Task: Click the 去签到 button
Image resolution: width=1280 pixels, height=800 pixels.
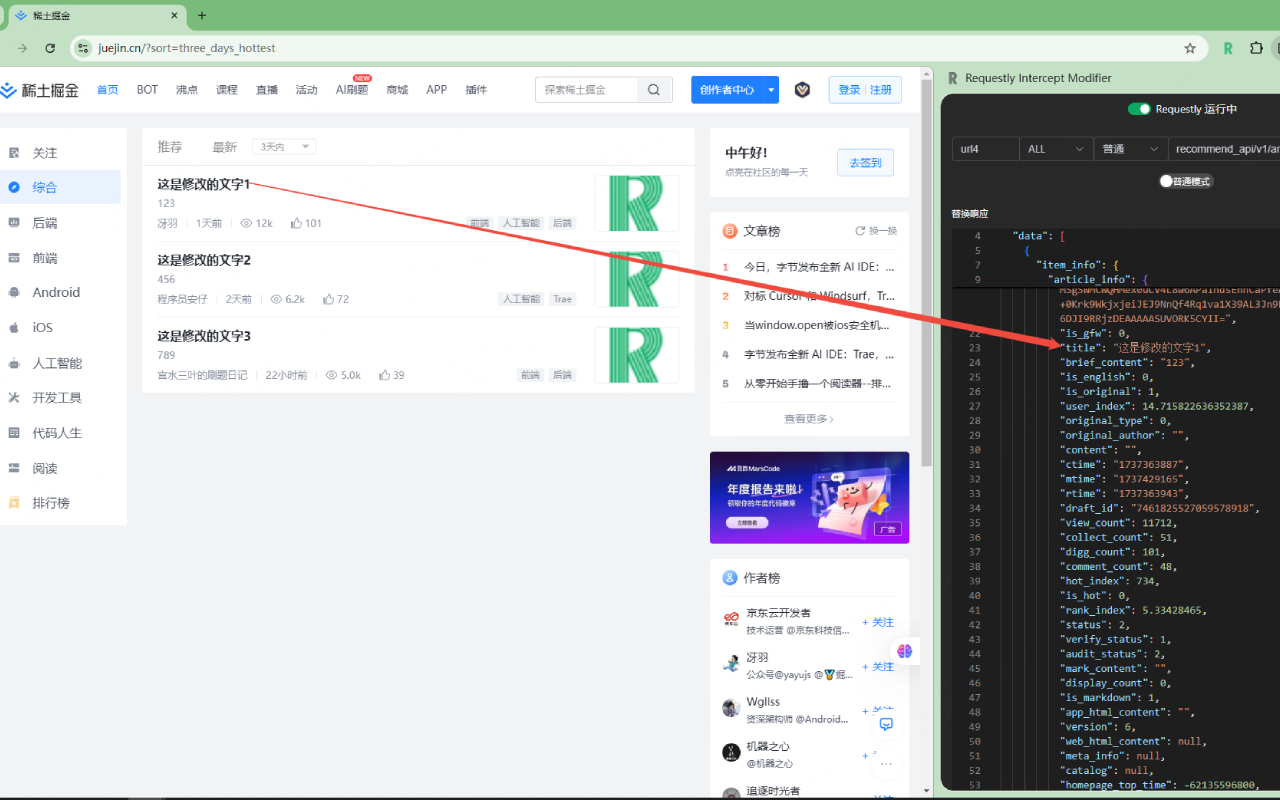Action: pos(865,163)
